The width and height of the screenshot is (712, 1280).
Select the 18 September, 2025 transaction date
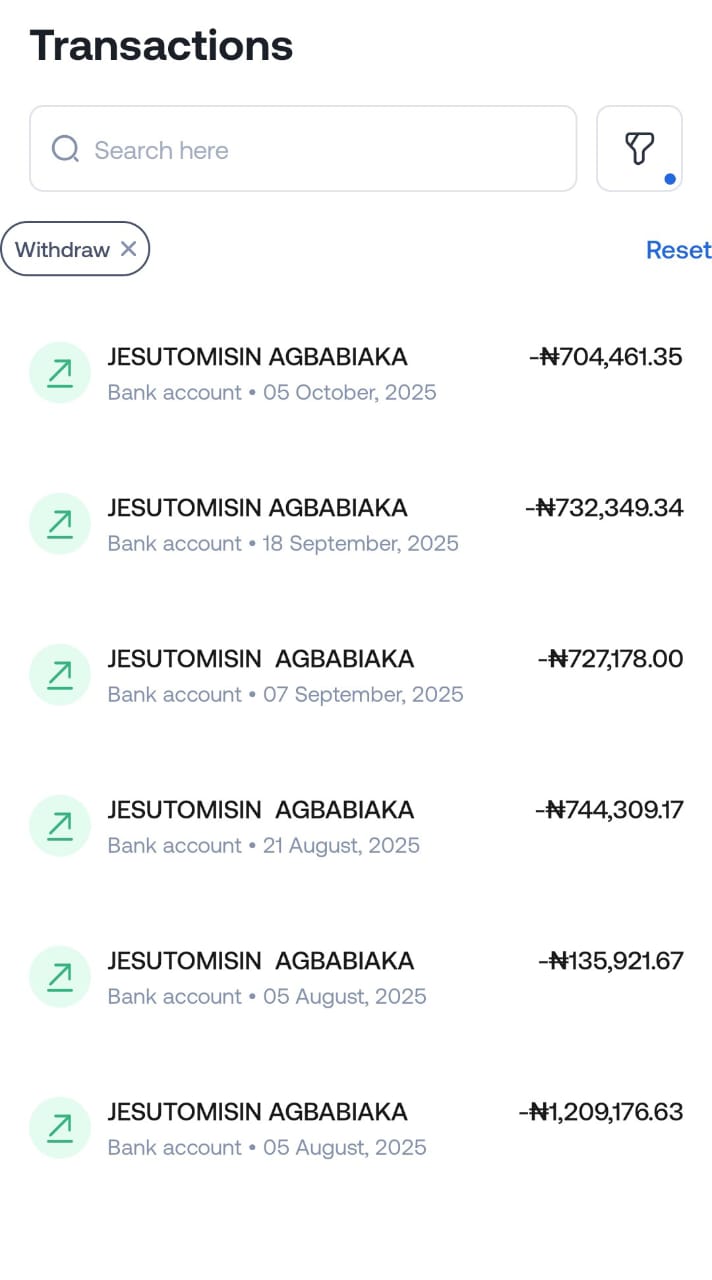coord(361,543)
